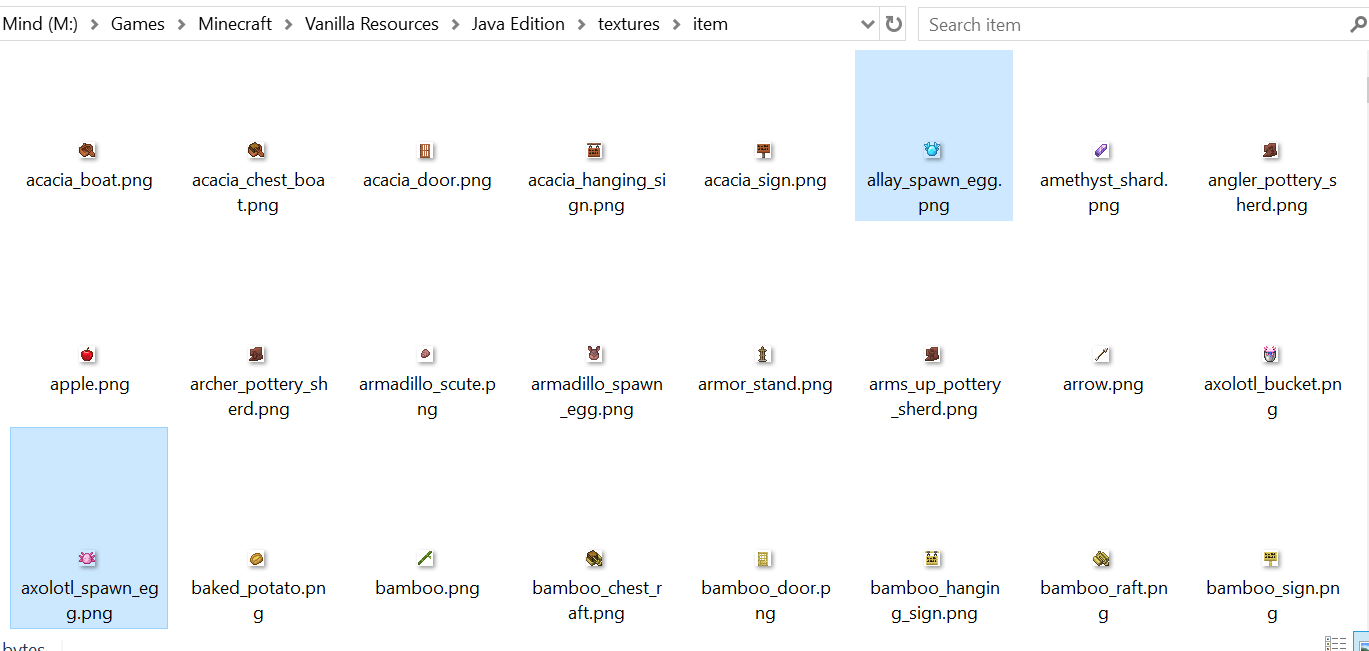This screenshot has width=1369, height=651.
Task: Select the bamboo_sign.png icon
Action: click(1271, 558)
